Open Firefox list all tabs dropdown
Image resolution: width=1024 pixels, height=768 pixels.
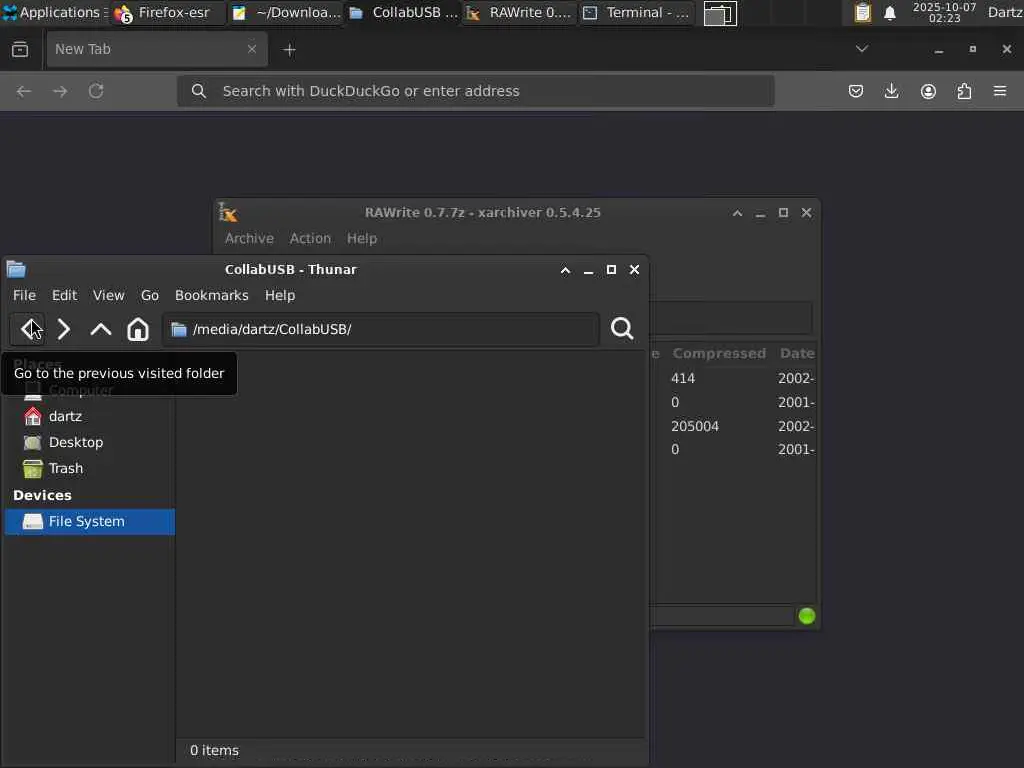(861, 49)
